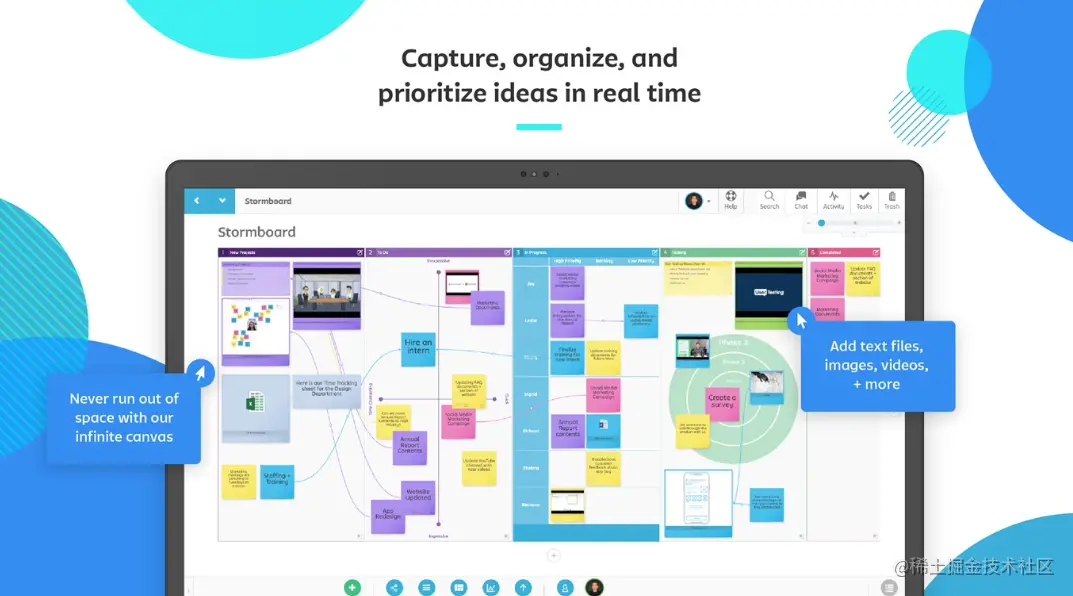Click the large Stormboard board heading

257,232
